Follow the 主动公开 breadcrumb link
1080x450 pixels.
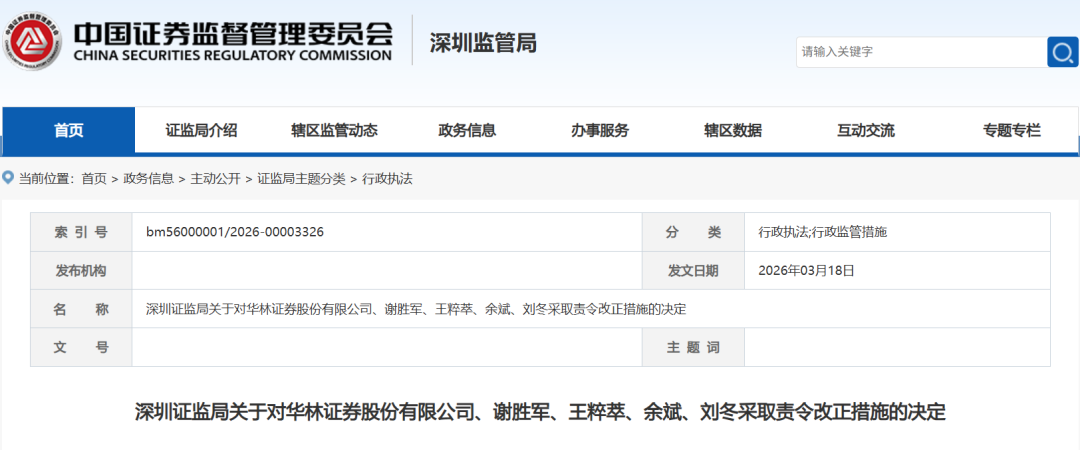[x=216, y=179]
